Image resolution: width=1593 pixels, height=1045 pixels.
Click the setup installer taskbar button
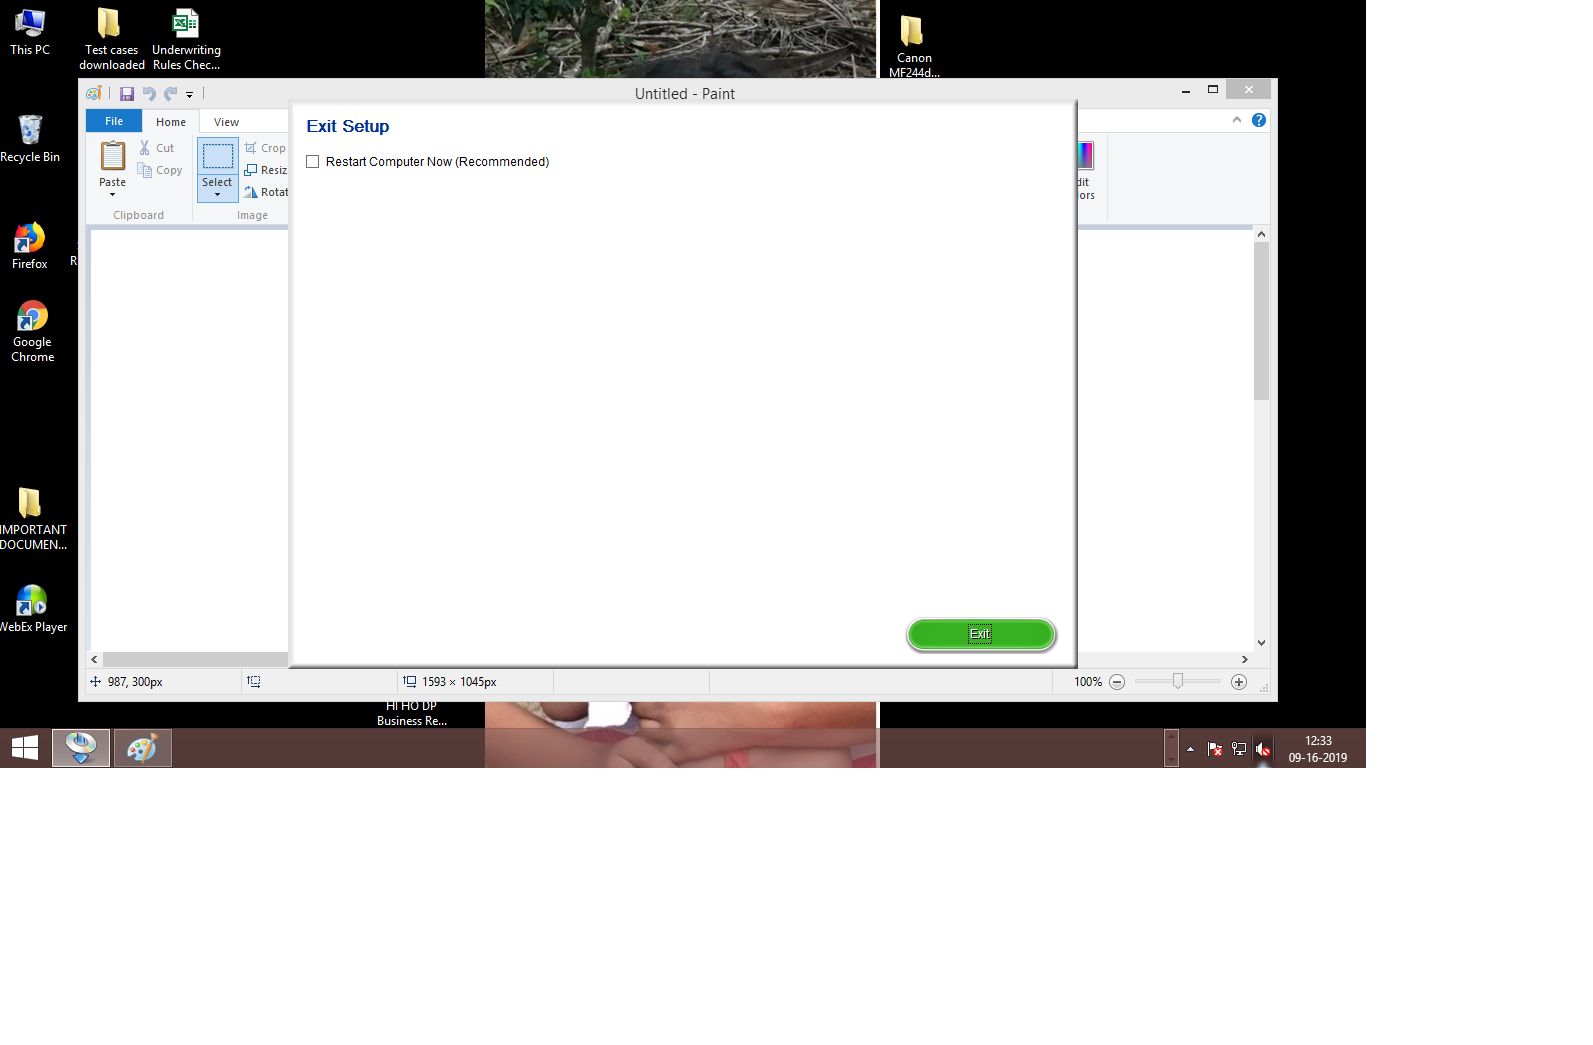point(81,748)
